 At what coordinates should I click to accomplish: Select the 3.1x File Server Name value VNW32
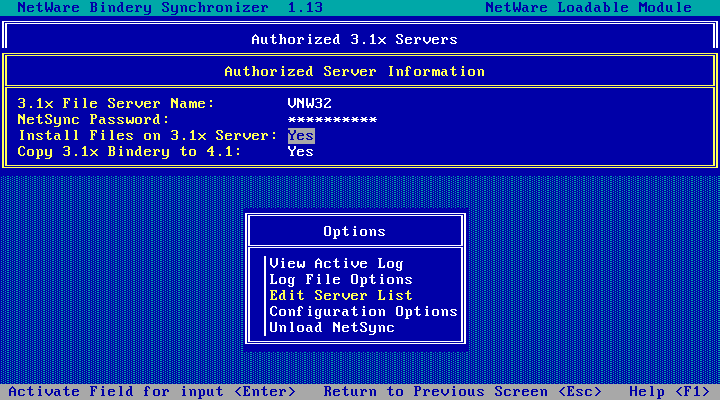click(309, 103)
